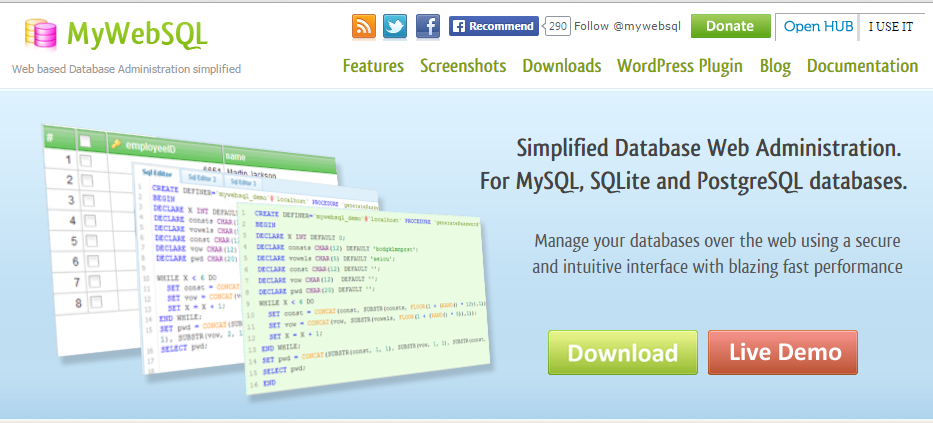933x423 pixels.
Task: Select the Sql Editor 3 tab
Action: click(x=244, y=181)
